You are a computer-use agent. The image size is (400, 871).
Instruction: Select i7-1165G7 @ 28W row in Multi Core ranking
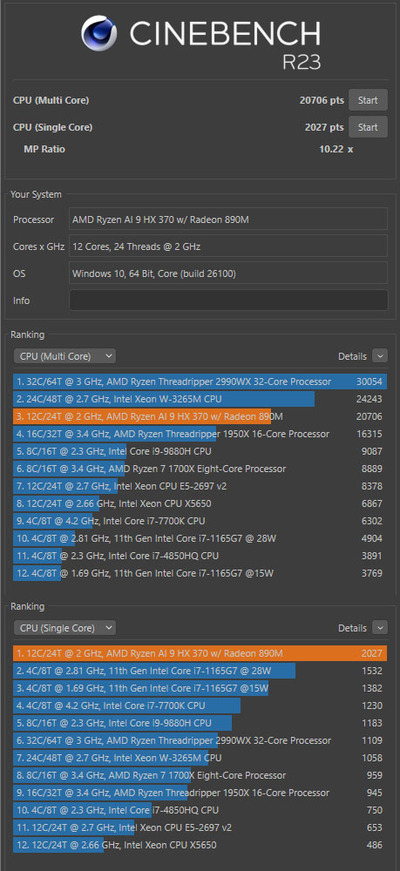[x=200, y=538]
